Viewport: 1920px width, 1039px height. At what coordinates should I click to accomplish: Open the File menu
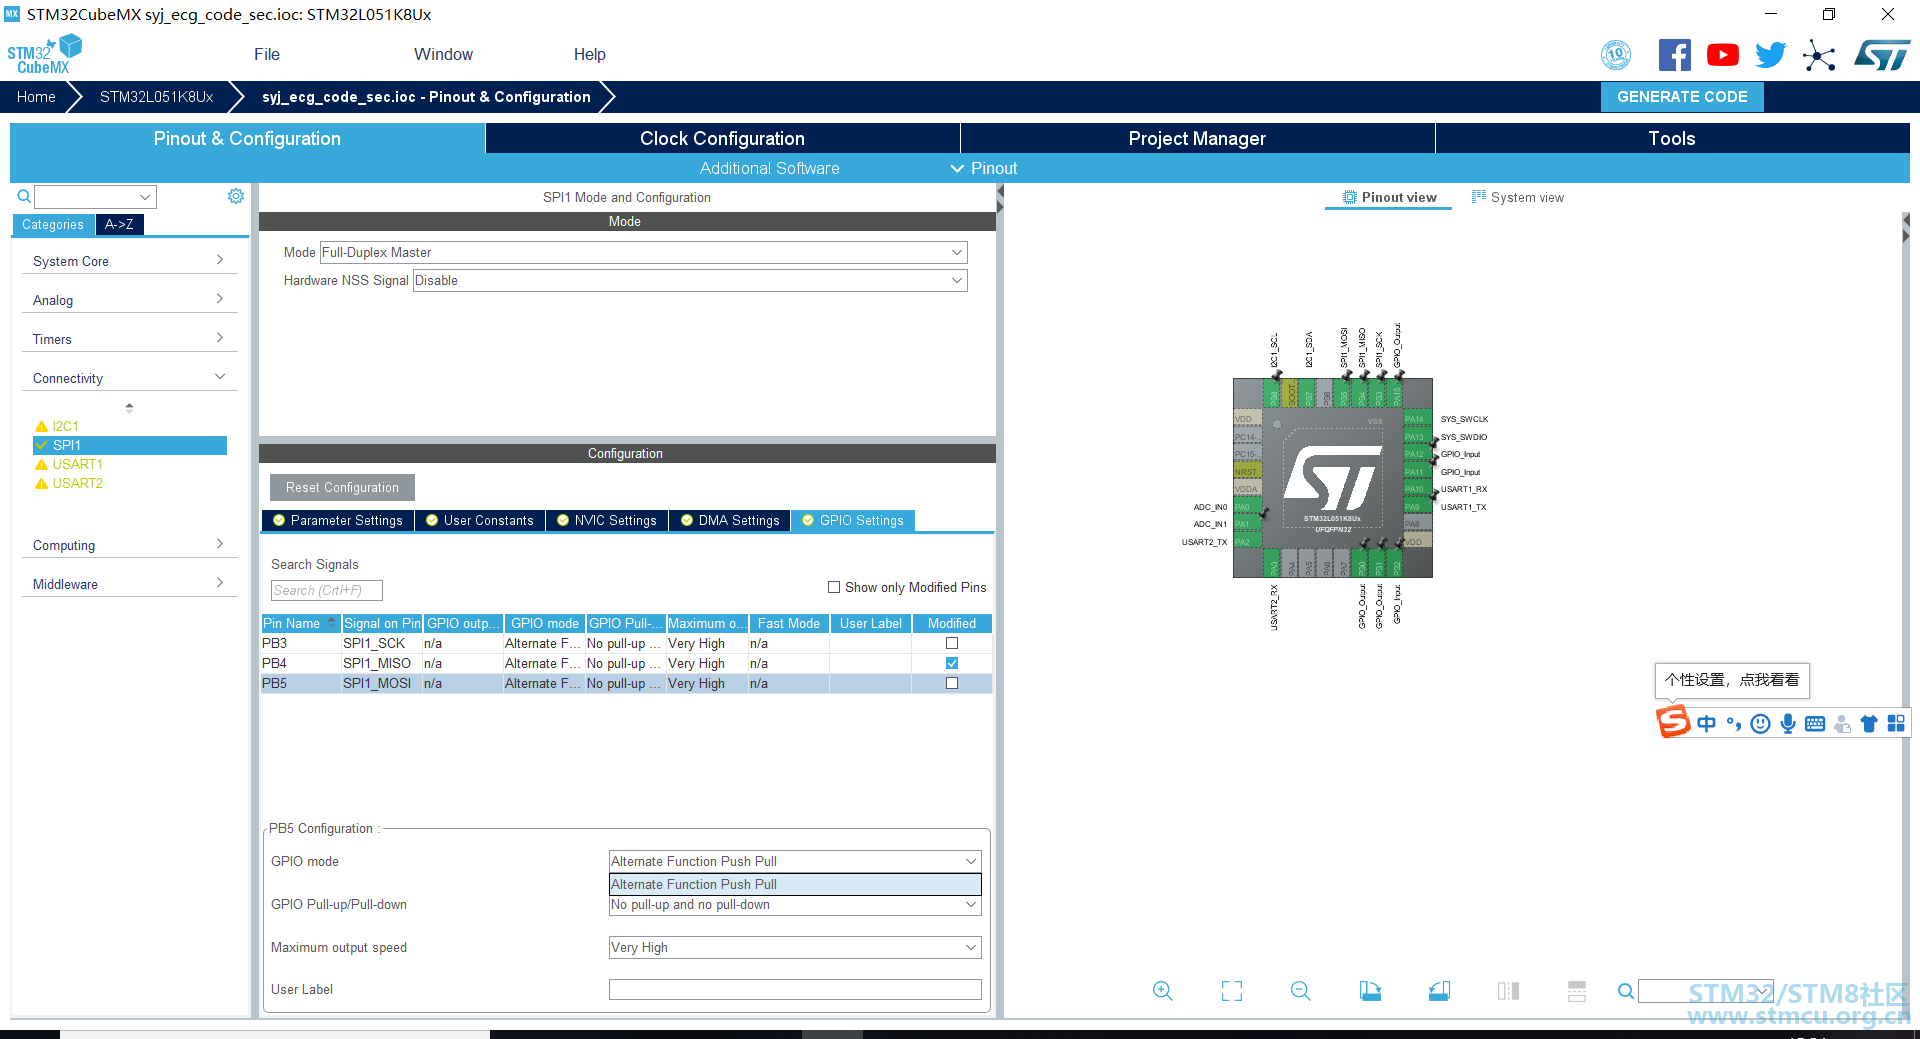coord(267,54)
